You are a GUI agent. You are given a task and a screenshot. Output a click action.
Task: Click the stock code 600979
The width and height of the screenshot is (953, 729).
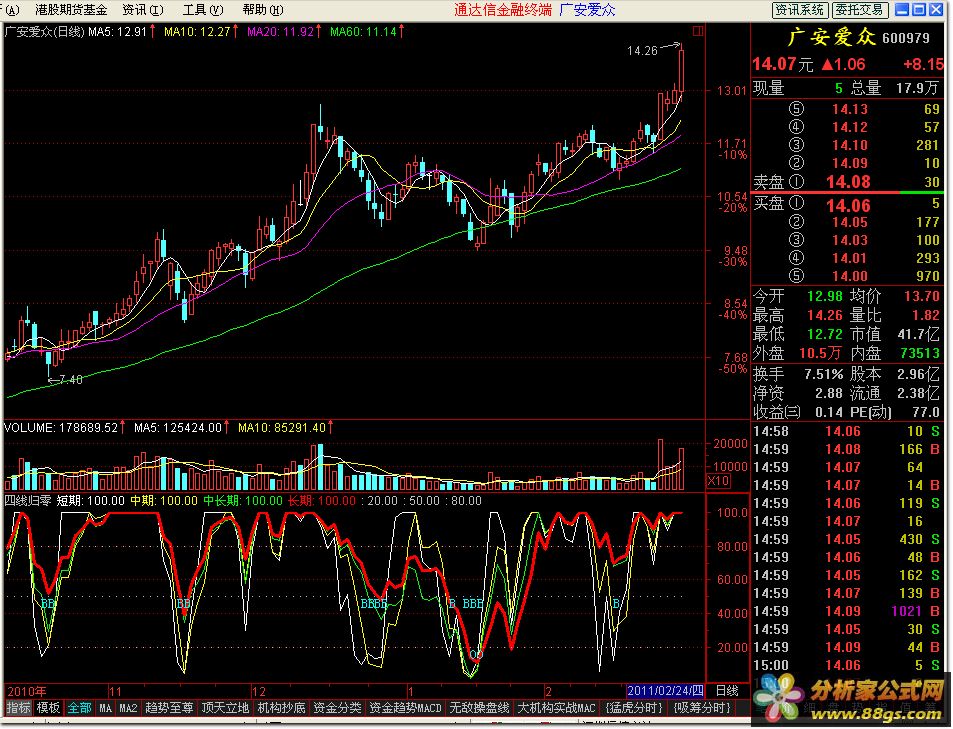click(906, 38)
